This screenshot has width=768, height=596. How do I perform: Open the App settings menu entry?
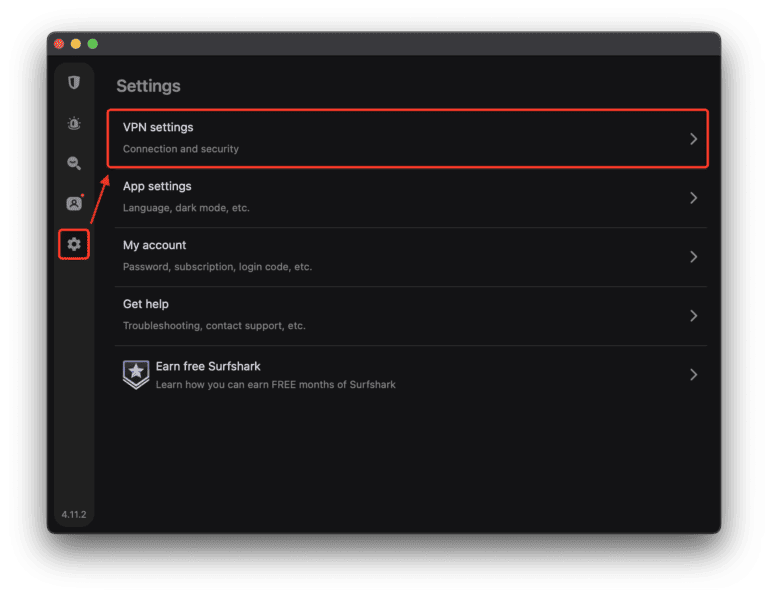click(x=157, y=187)
